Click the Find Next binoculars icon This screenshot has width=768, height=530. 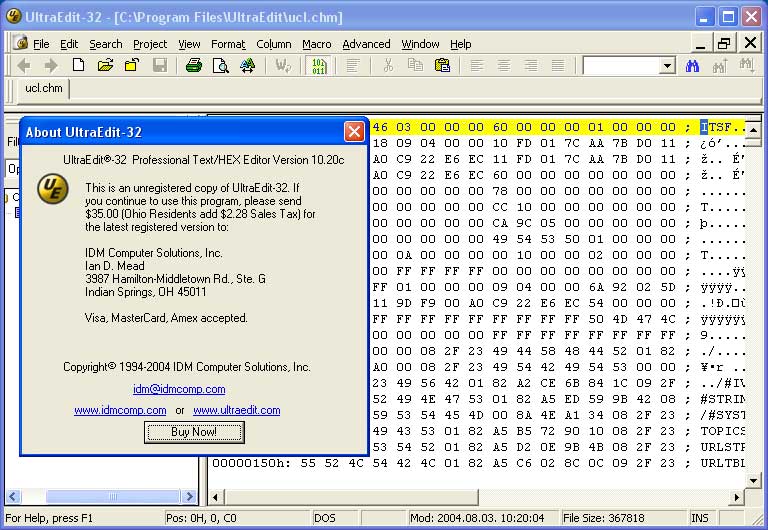click(747, 65)
